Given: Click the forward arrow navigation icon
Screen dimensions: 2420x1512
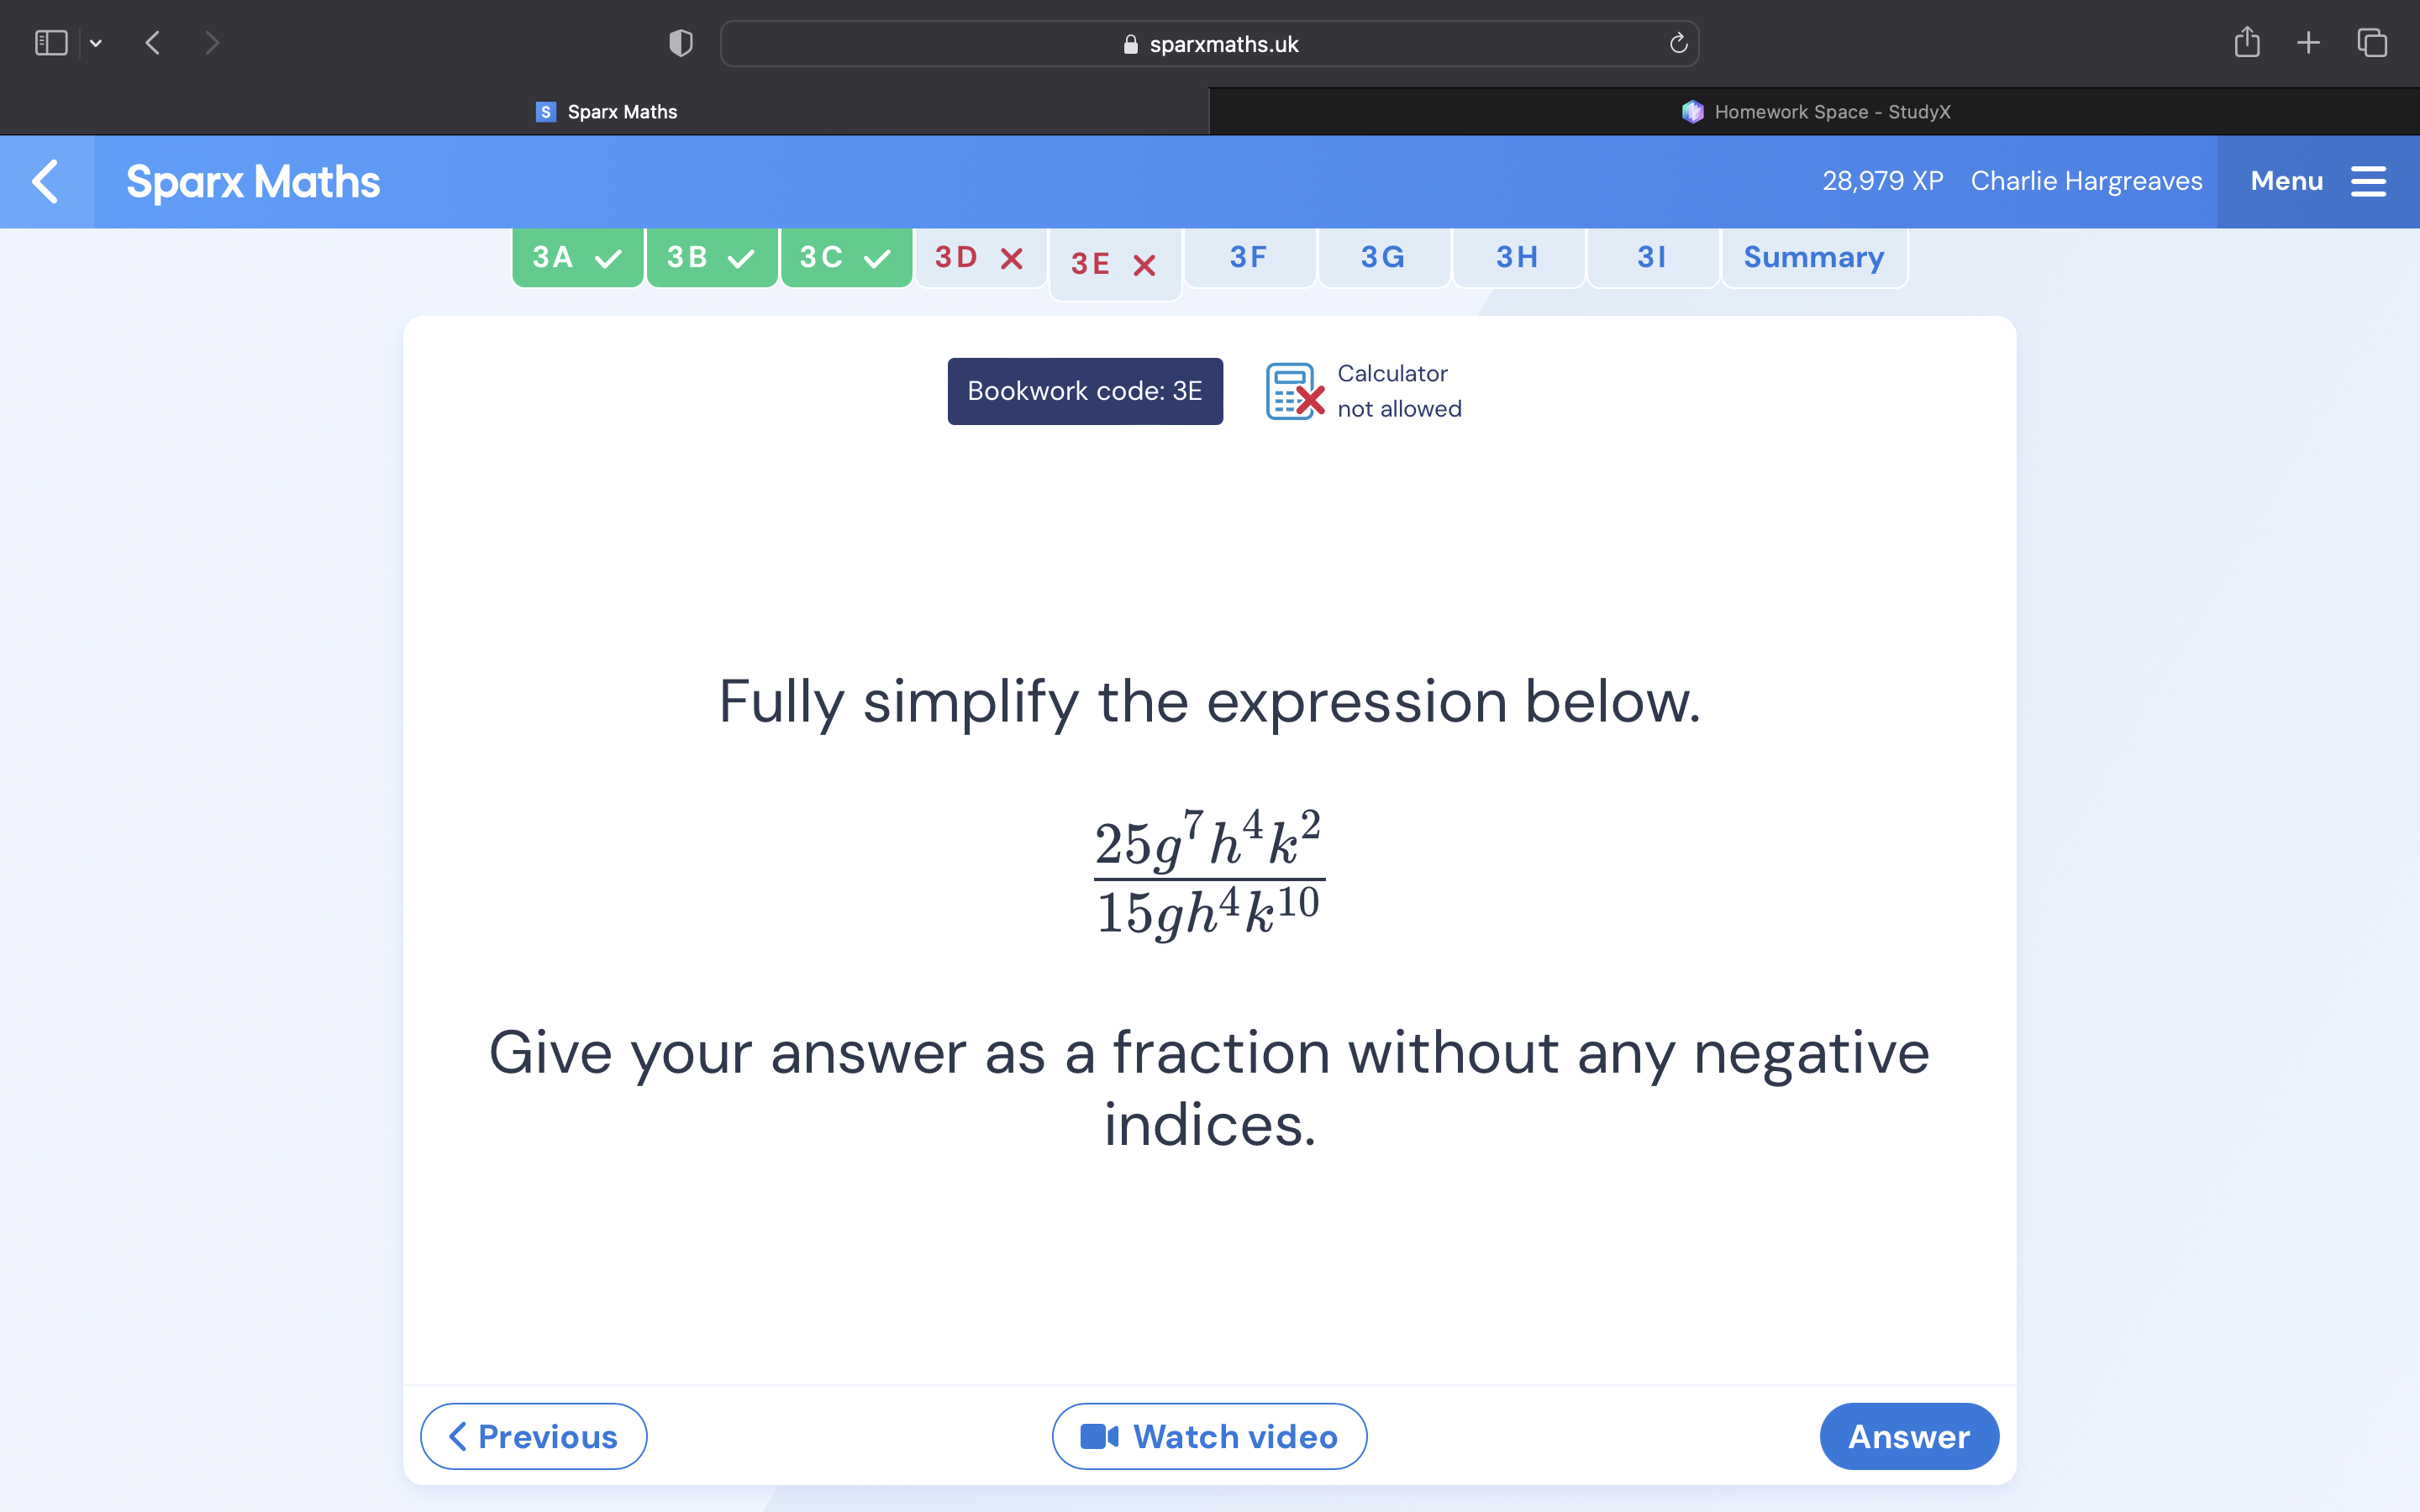Looking at the screenshot, I should point(211,44).
